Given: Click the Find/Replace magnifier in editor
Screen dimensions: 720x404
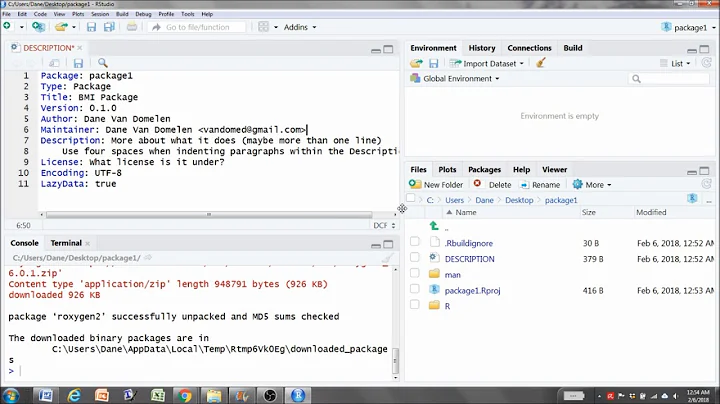Looking at the screenshot, I should (x=102, y=63).
